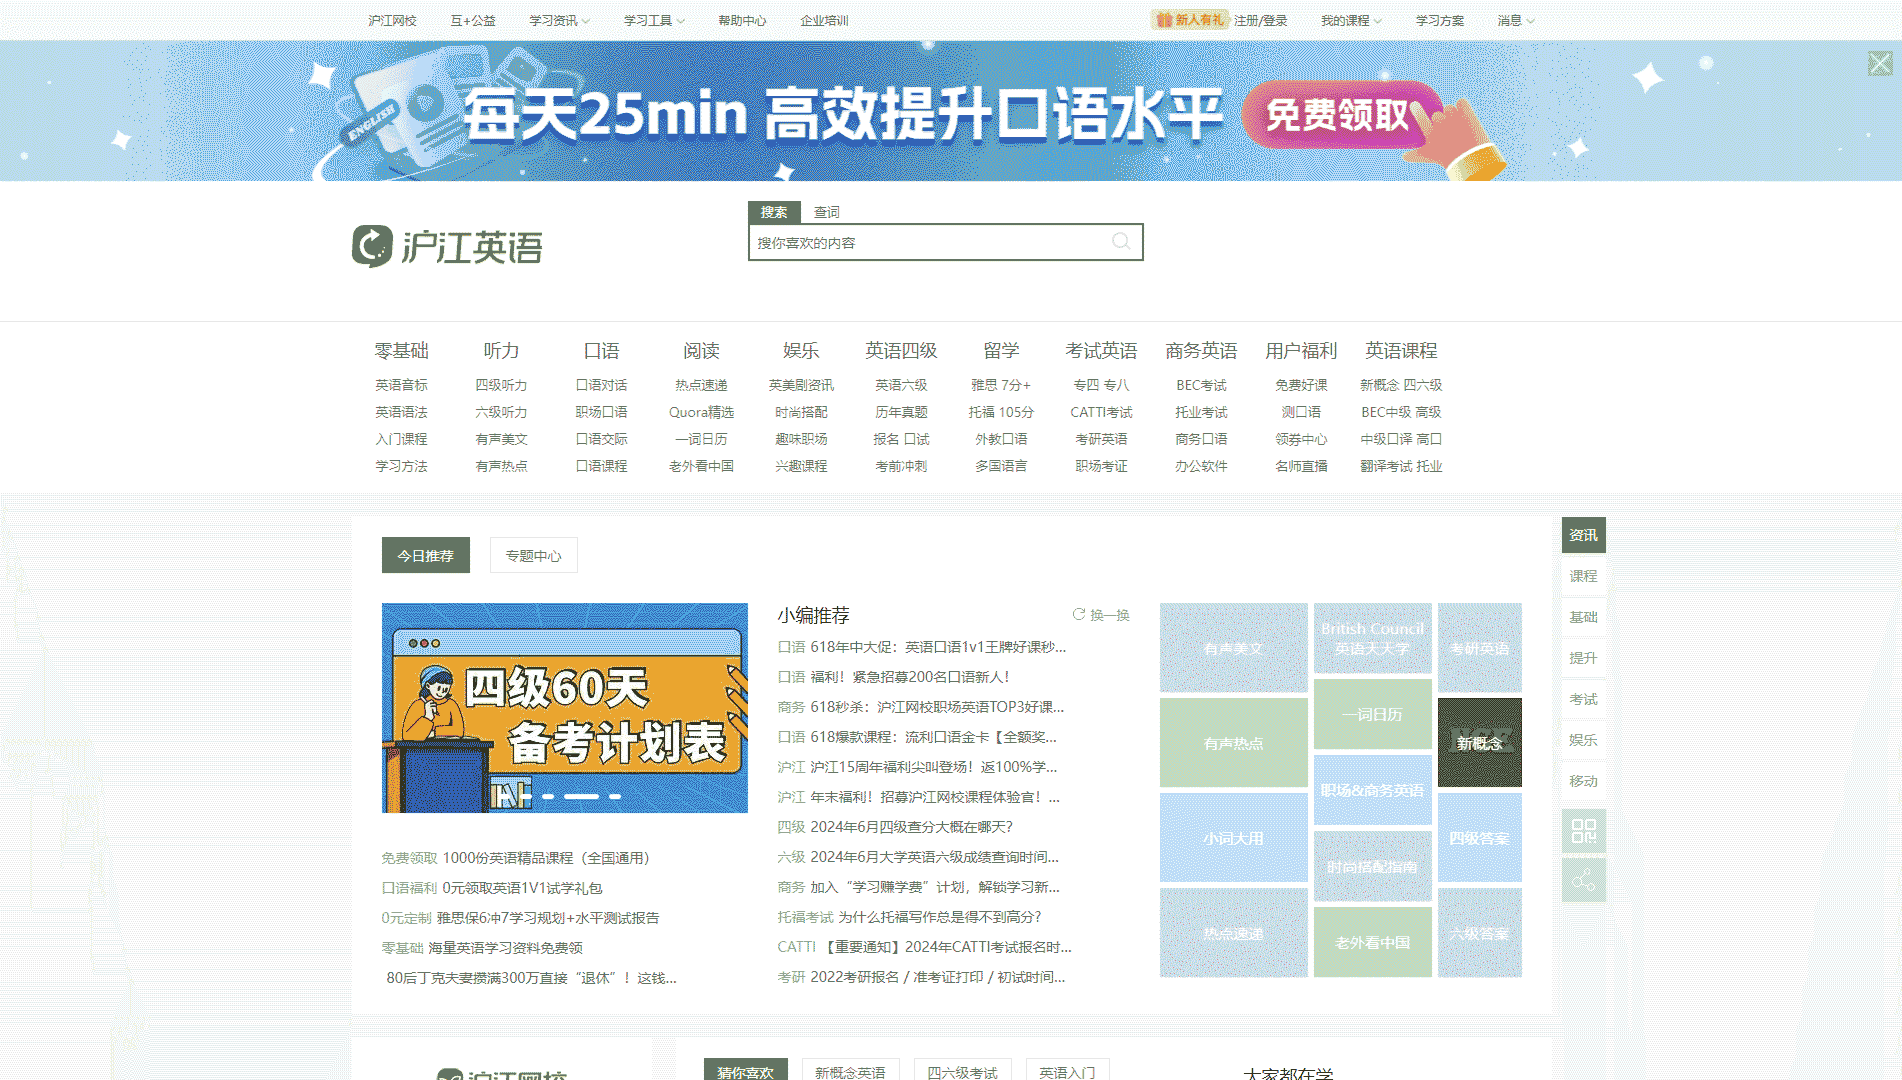The image size is (1902, 1080).
Task: Select the 查词 tab
Action: (827, 212)
